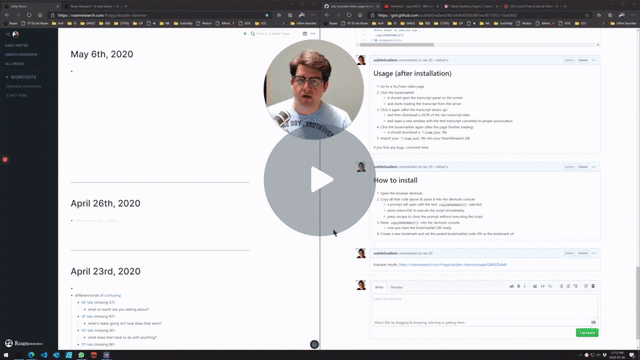640x360 pixels.
Task: Open Graph Overview in Roam sidebar
Action: 21,55
